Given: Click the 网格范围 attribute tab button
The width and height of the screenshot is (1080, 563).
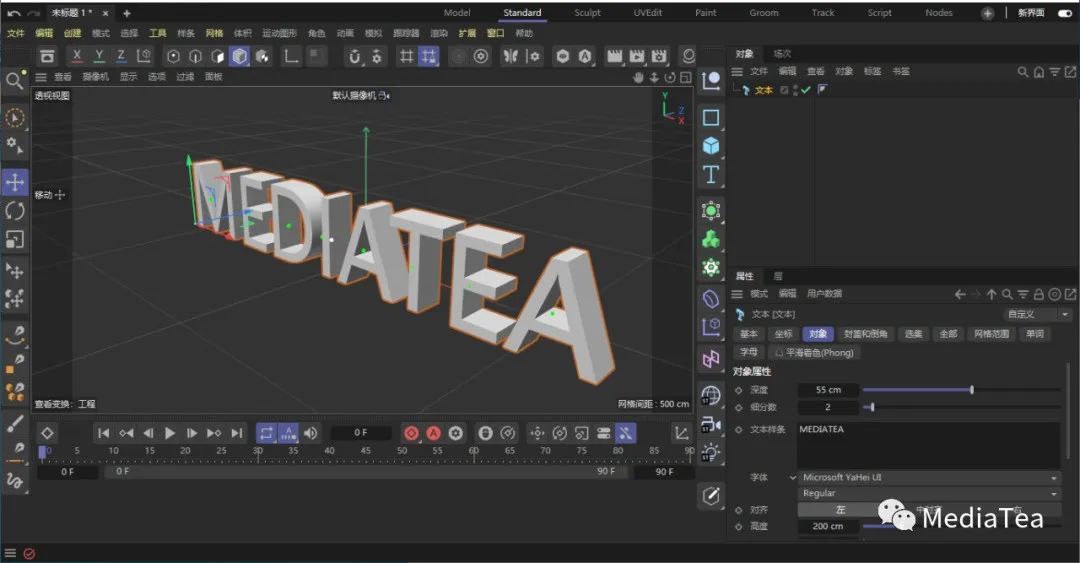Looking at the screenshot, I should (x=991, y=334).
